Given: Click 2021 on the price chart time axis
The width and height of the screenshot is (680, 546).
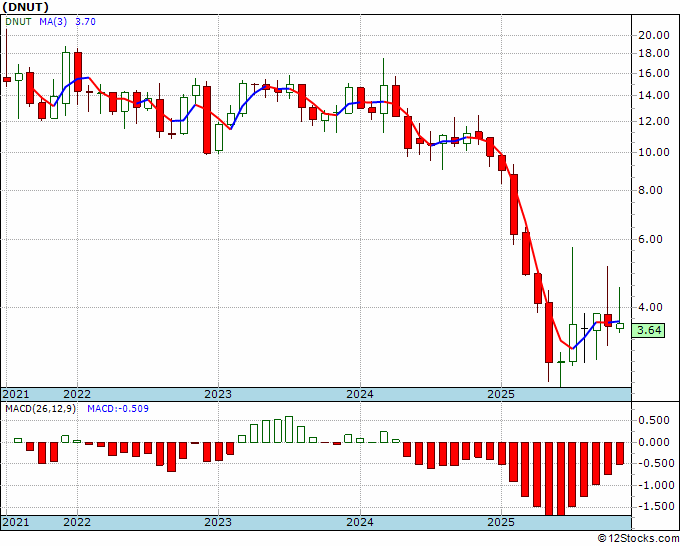Looking at the screenshot, I should tap(16, 394).
